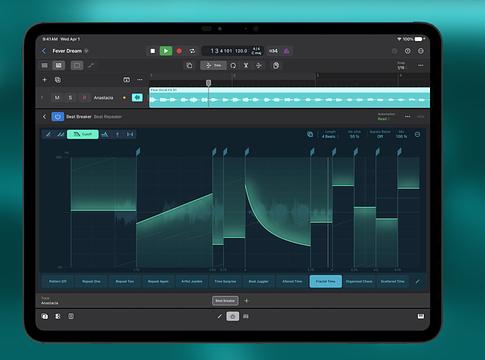This screenshot has height=360, width=485.
Task: Go back from the Fever Dream project
Action: click(44, 51)
